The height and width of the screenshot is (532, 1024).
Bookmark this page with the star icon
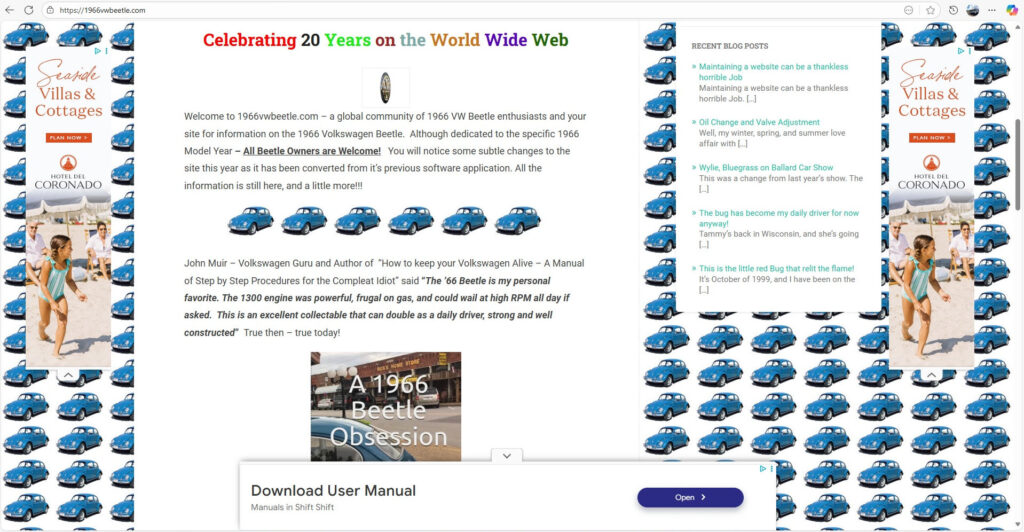click(x=930, y=10)
